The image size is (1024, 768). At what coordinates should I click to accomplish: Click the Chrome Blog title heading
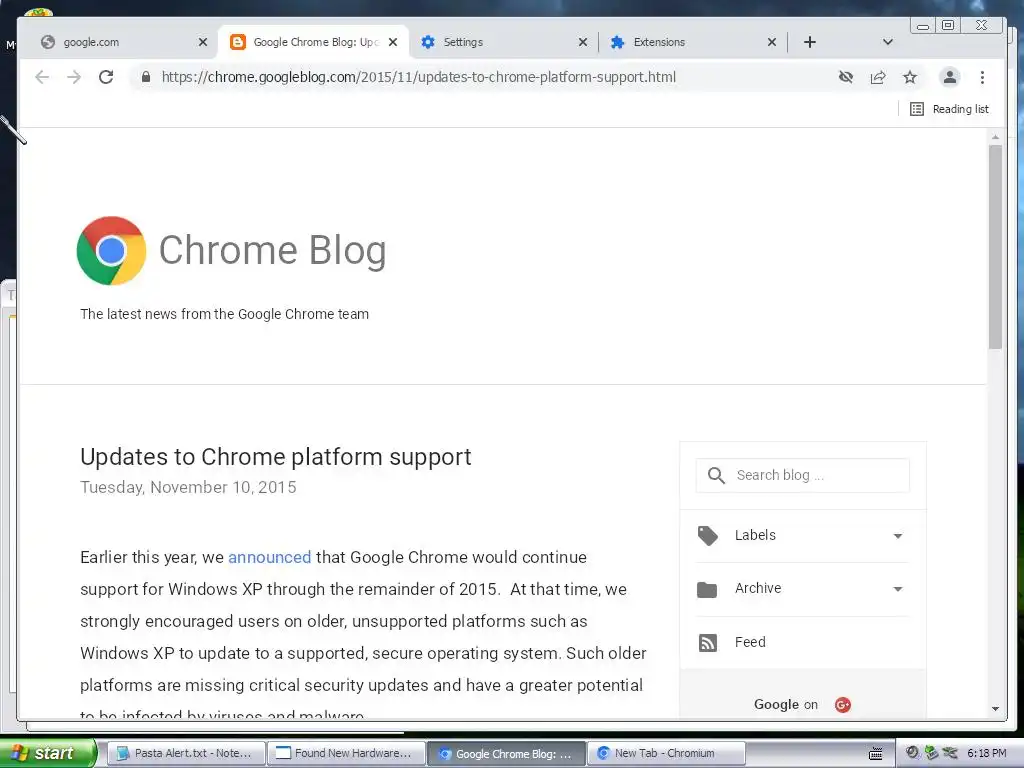(x=272, y=250)
